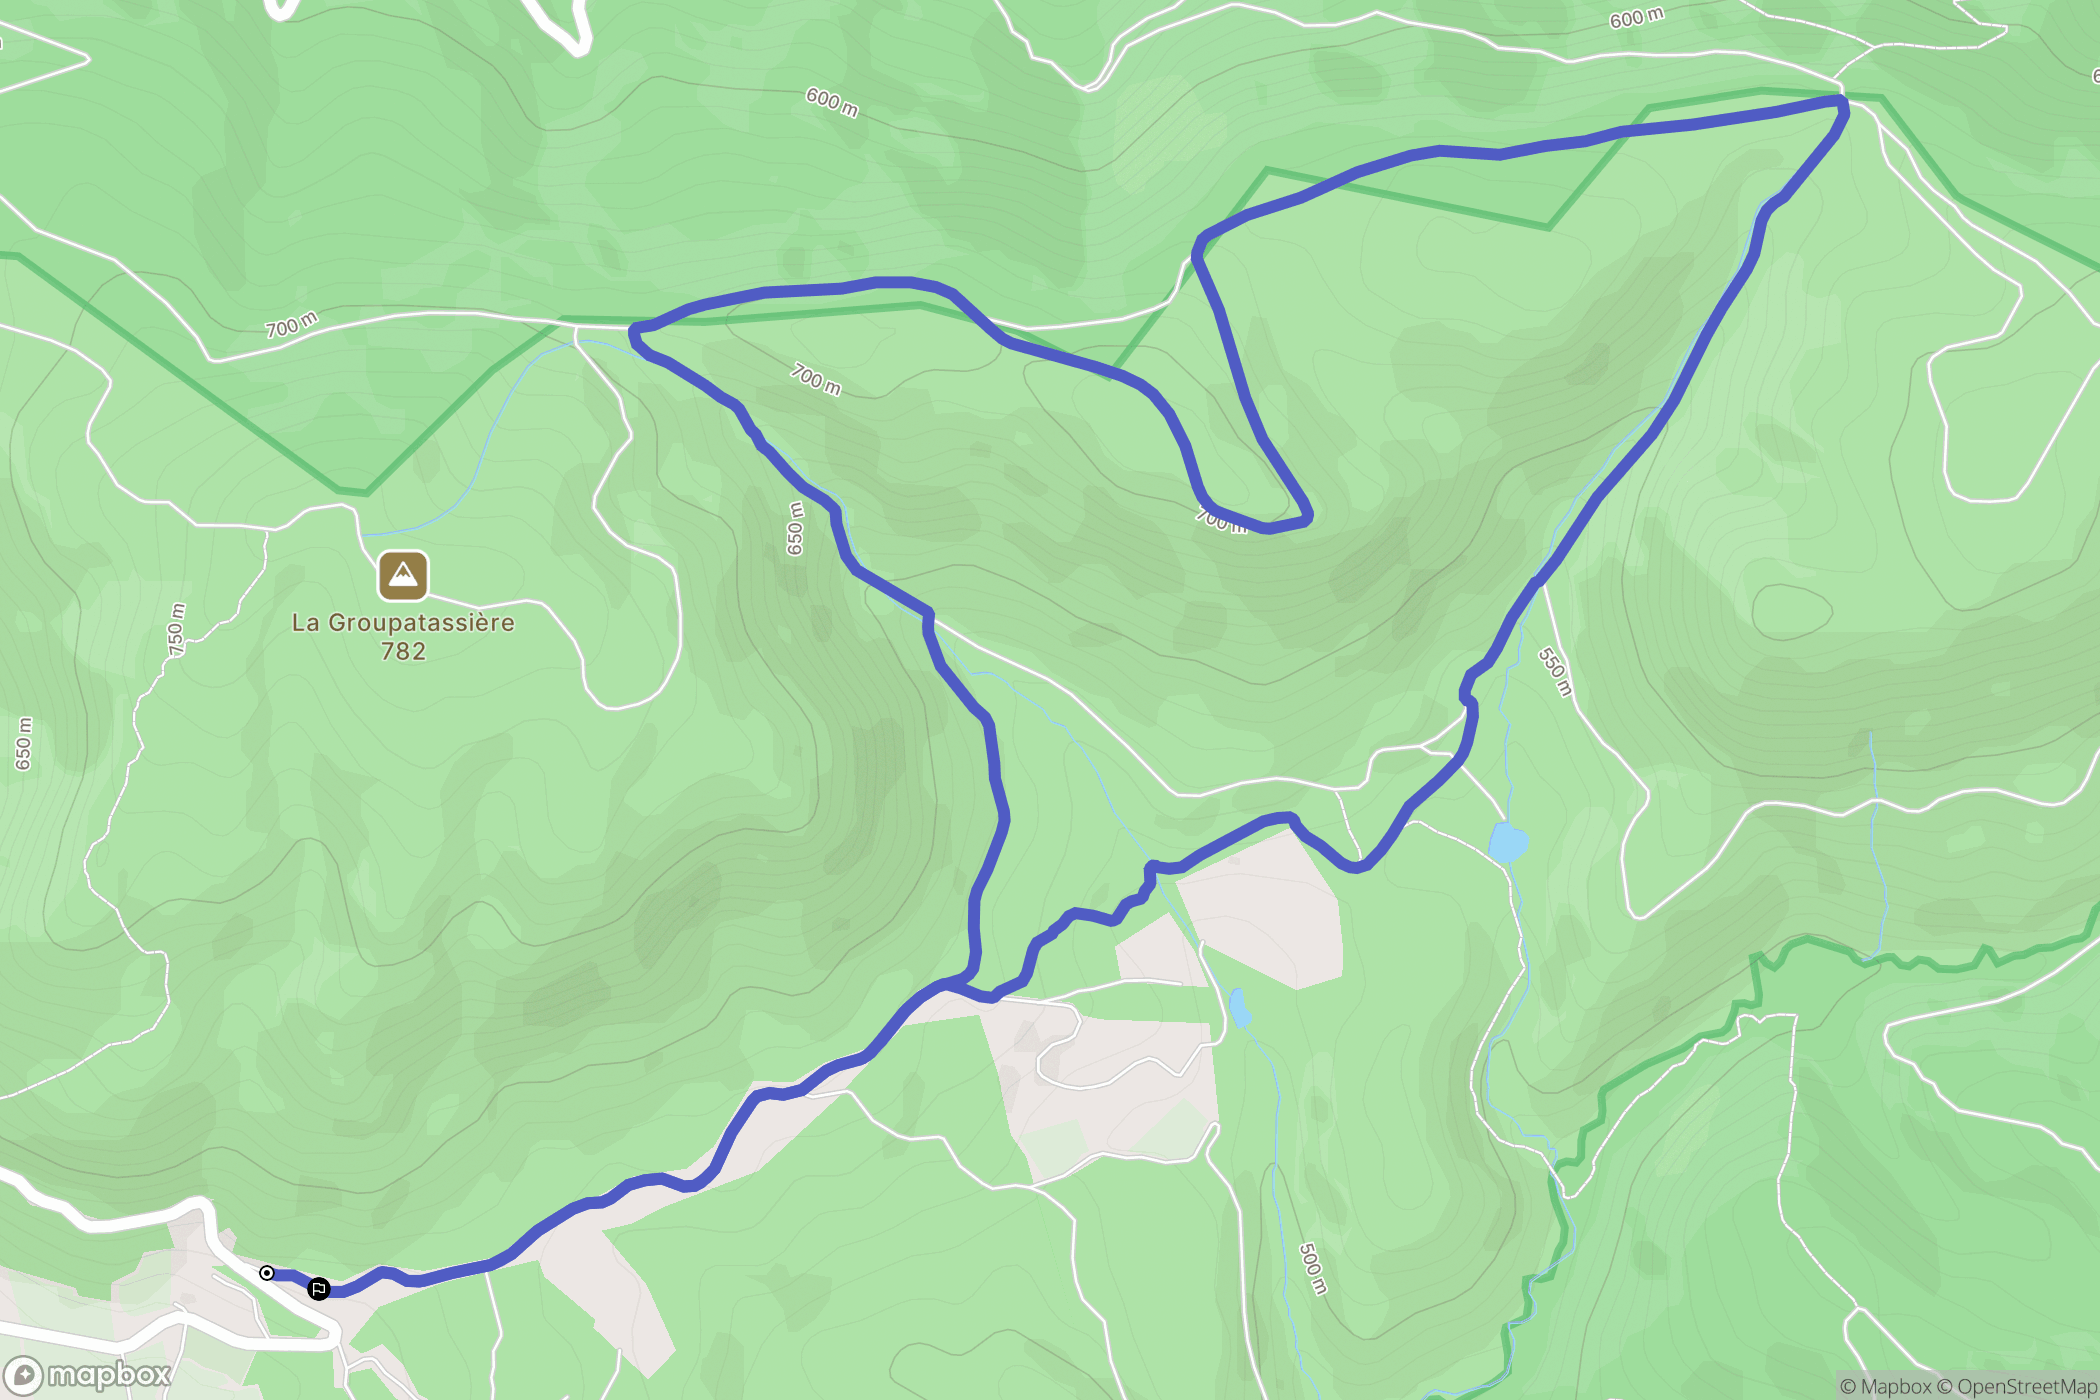The image size is (2100, 1400).
Task: Select the route start circle marker
Action: [267, 1273]
